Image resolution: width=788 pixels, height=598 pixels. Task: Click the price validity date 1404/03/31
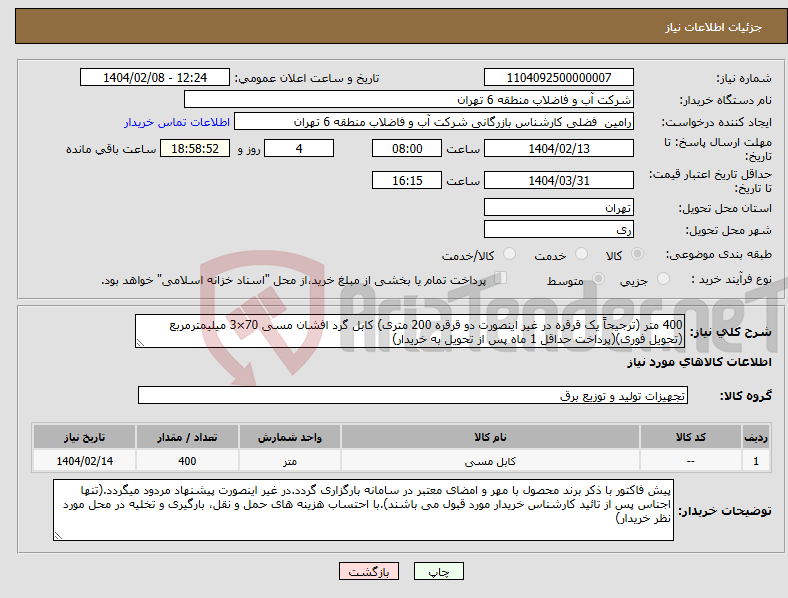tap(559, 180)
